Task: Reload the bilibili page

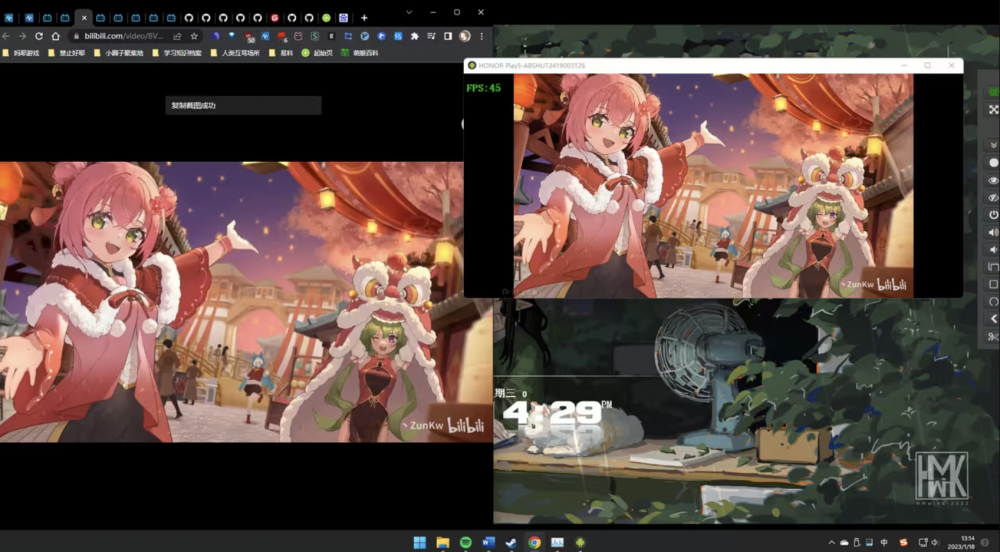Action: [x=39, y=36]
